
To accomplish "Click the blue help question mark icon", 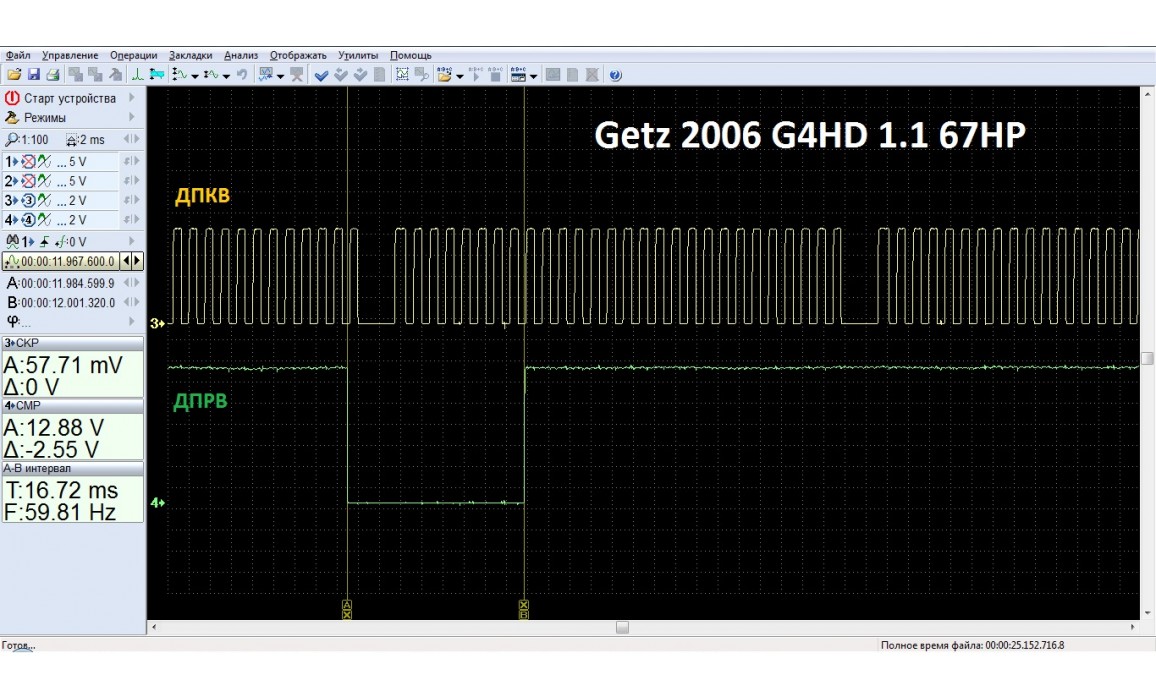I will 615,75.
